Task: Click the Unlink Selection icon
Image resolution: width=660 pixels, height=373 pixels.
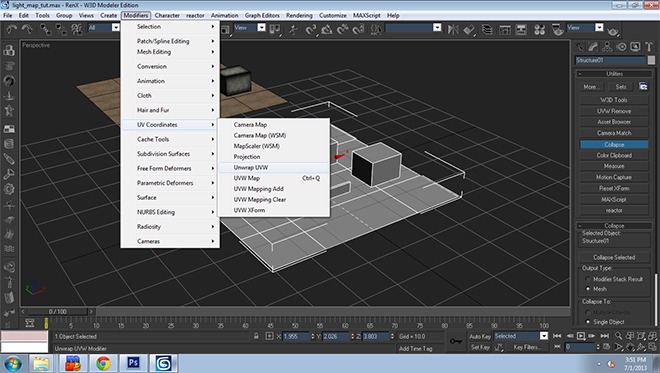Action: coord(61,29)
